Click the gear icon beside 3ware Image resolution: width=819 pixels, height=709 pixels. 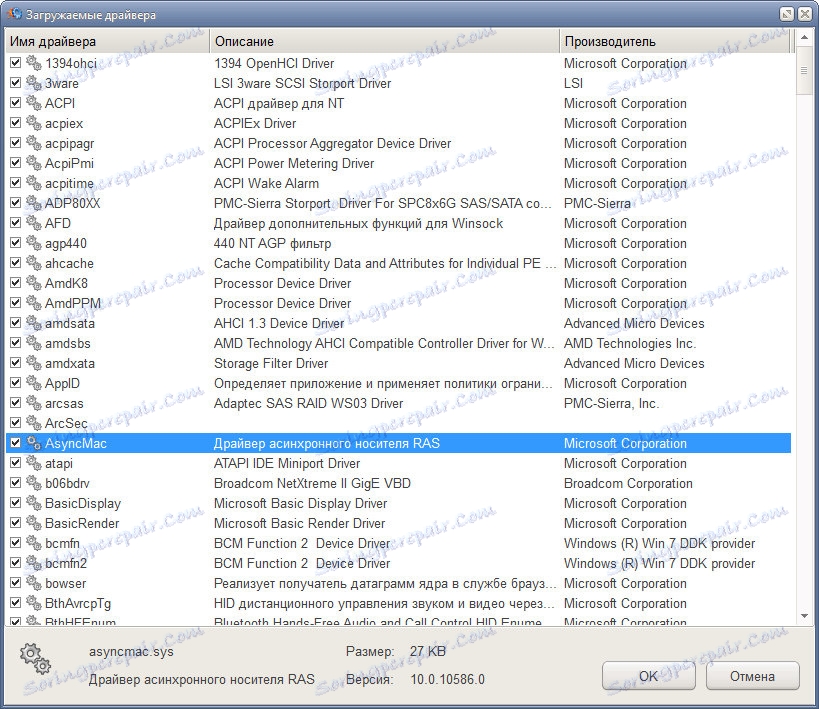[x=34, y=83]
